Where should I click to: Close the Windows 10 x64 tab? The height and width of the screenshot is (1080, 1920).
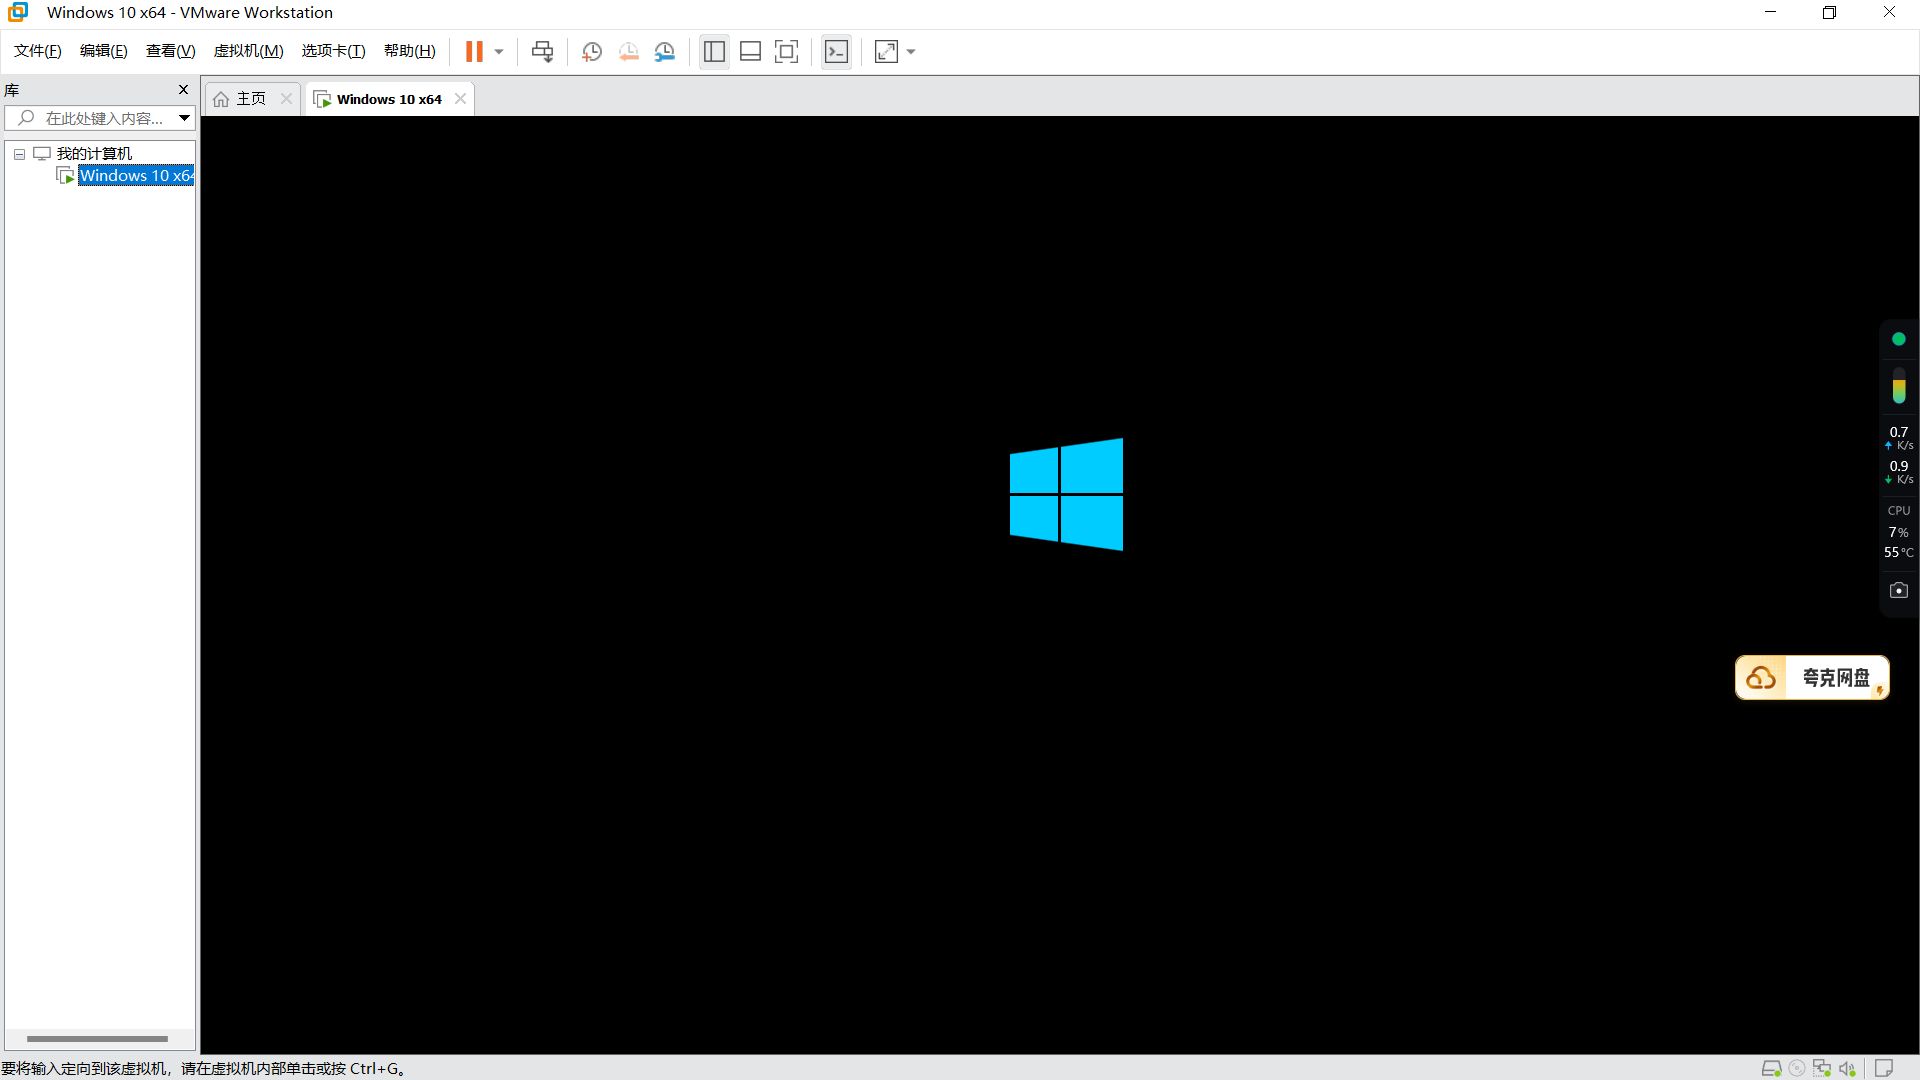pyautogui.click(x=460, y=98)
